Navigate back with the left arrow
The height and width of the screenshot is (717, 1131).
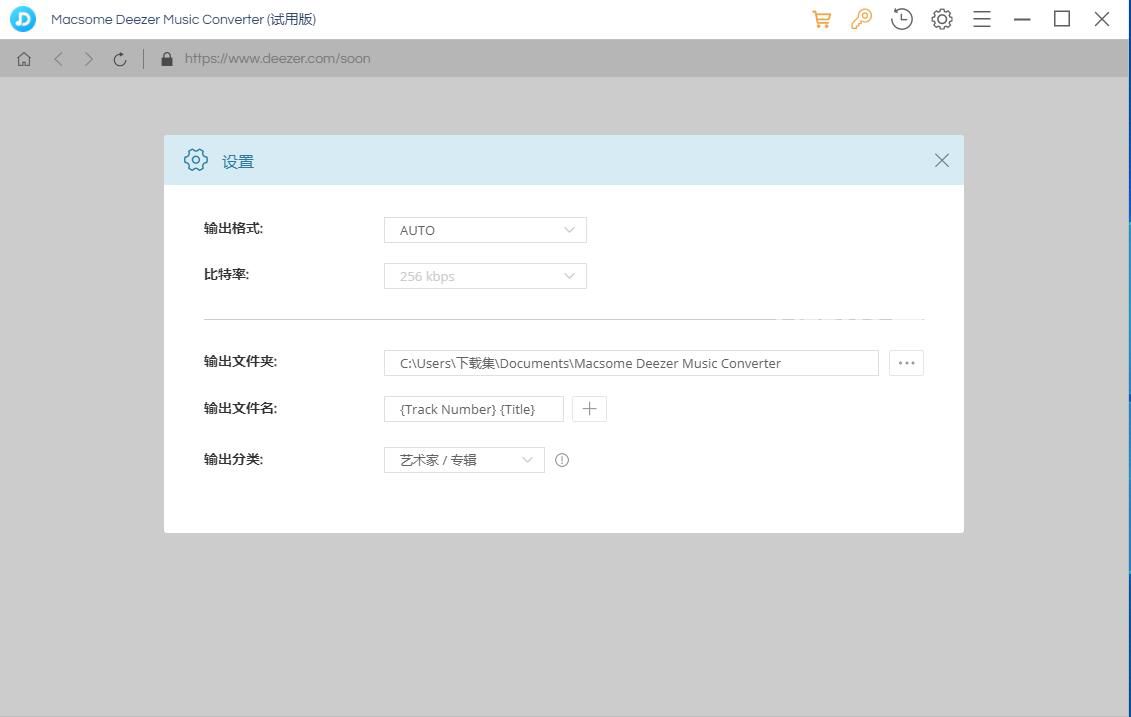(x=58, y=59)
